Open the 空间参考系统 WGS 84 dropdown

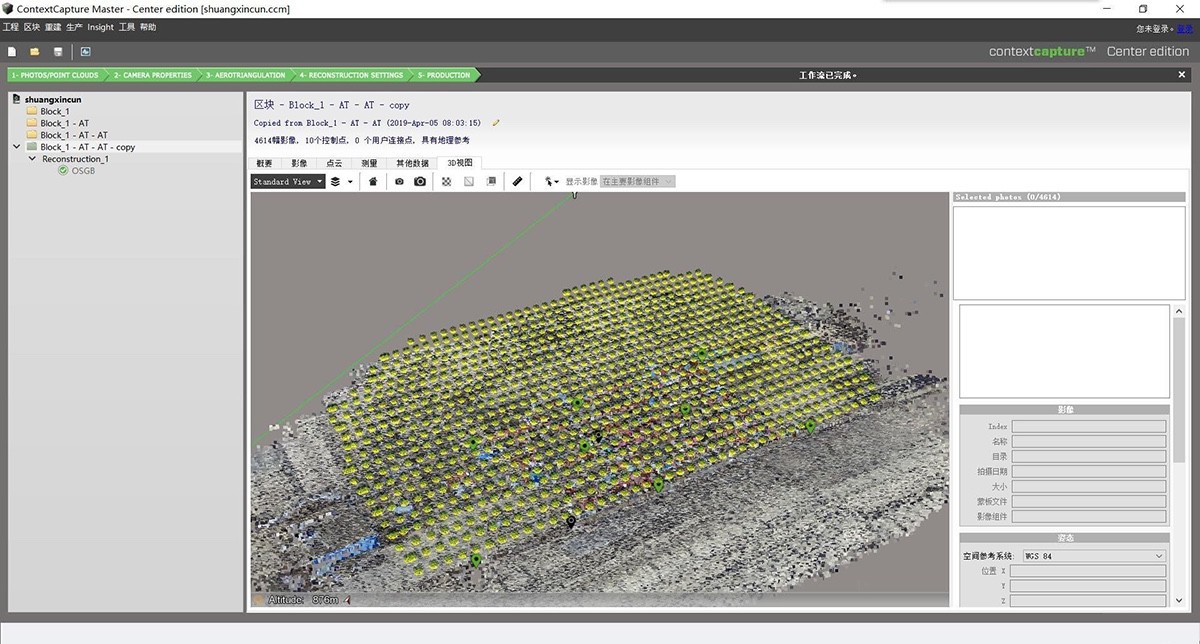point(1090,555)
